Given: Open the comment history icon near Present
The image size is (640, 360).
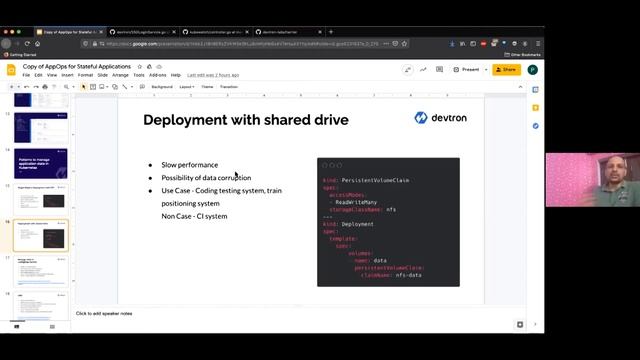Looking at the screenshot, I should 439,70.
